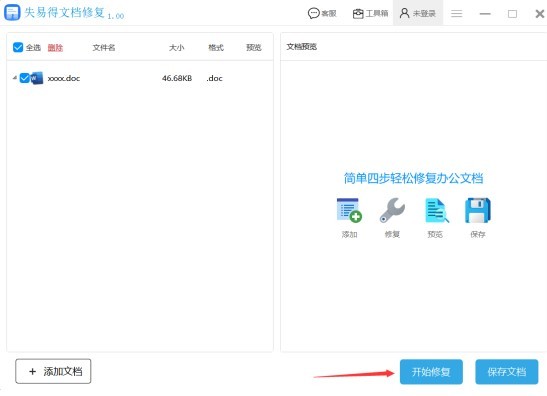547x396 pixels.
Task: Collapse the xxxx.doc tree arrow
Action: tap(15, 78)
